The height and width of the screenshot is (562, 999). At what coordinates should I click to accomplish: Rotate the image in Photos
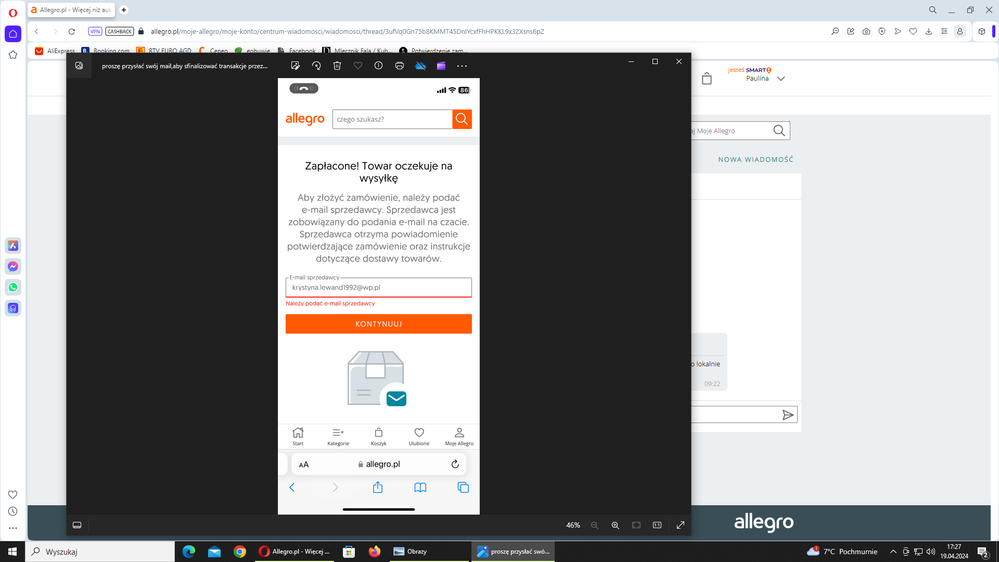pyautogui.click(x=316, y=66)
